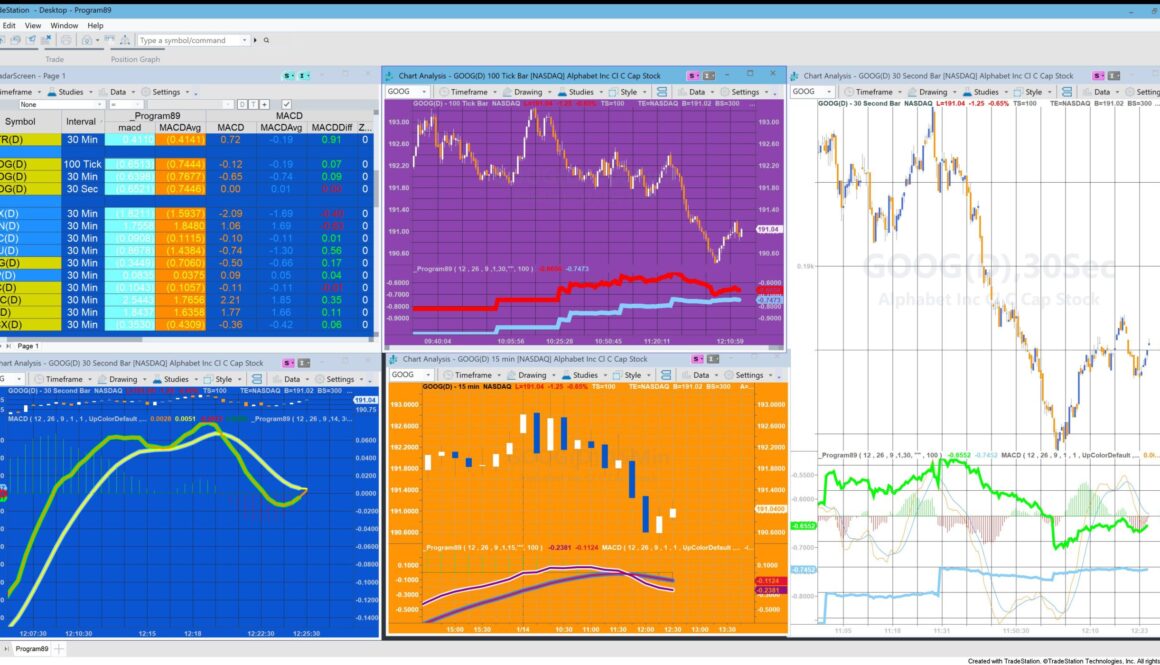Click the plus button in RadarScreen filter row
This screenshot has height=665, width=1160.
(x=264, y=104)
